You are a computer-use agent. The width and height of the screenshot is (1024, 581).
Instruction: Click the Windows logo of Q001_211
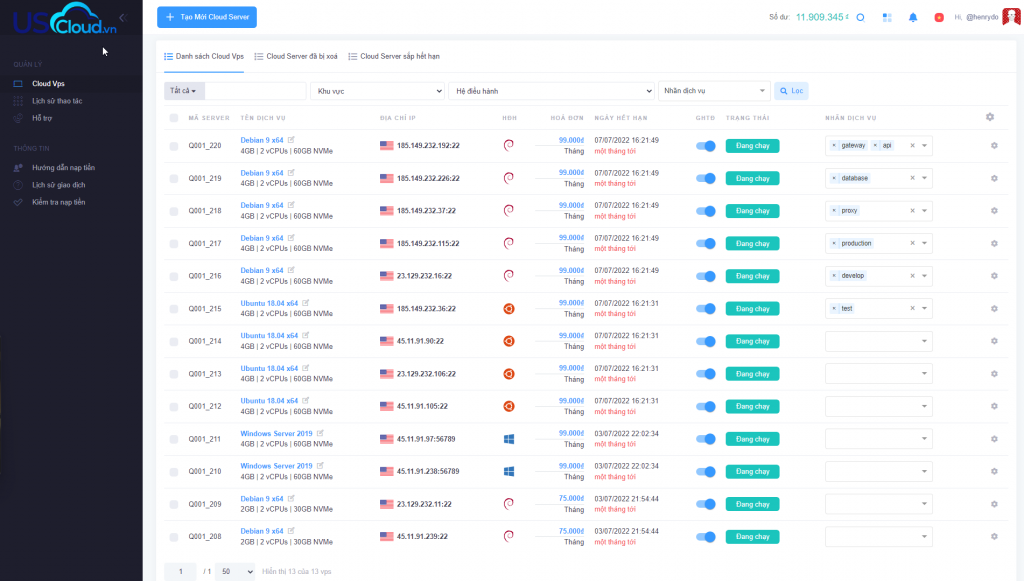(x=509, y=439)
